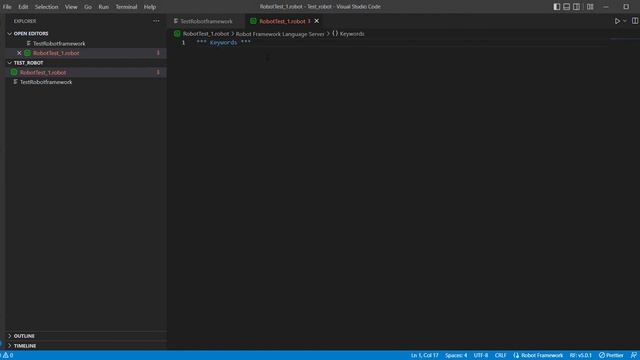Open the Run menu

tap(104, 7)
